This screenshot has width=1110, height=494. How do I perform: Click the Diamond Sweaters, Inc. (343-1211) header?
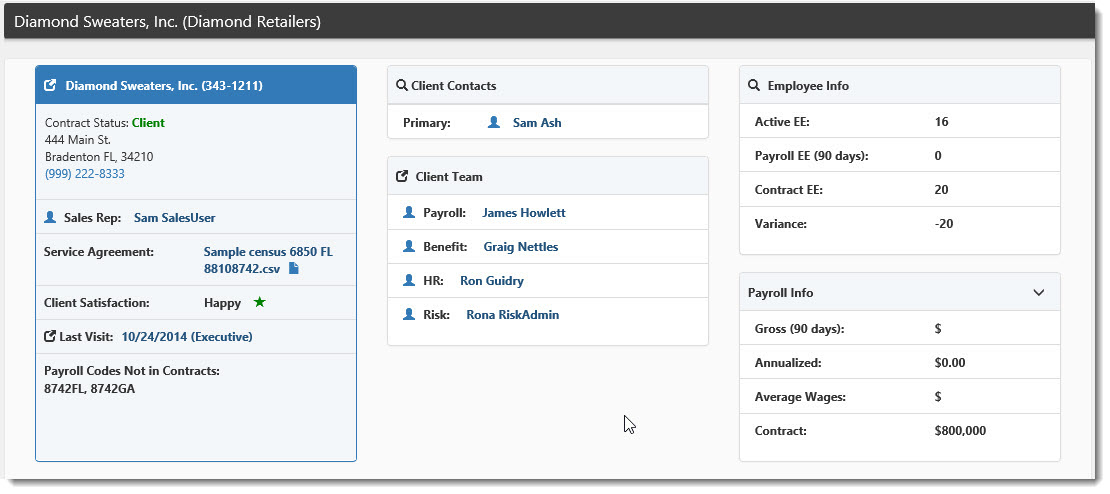tap(164, 86)
